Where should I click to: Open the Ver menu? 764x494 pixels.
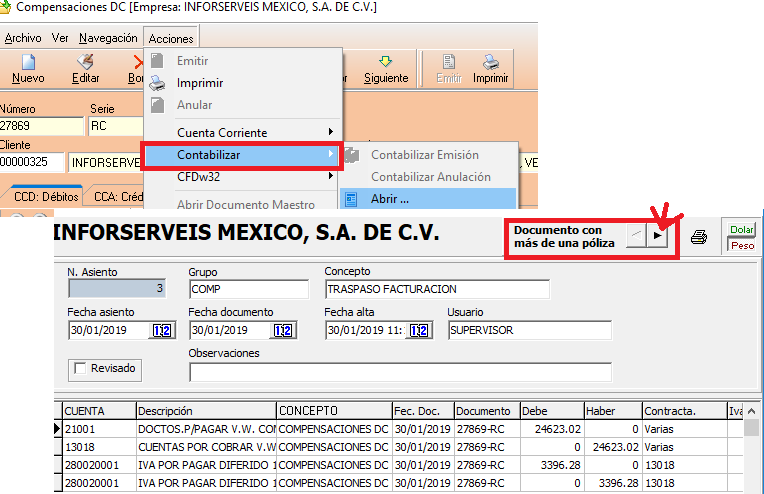pos(60,38)
